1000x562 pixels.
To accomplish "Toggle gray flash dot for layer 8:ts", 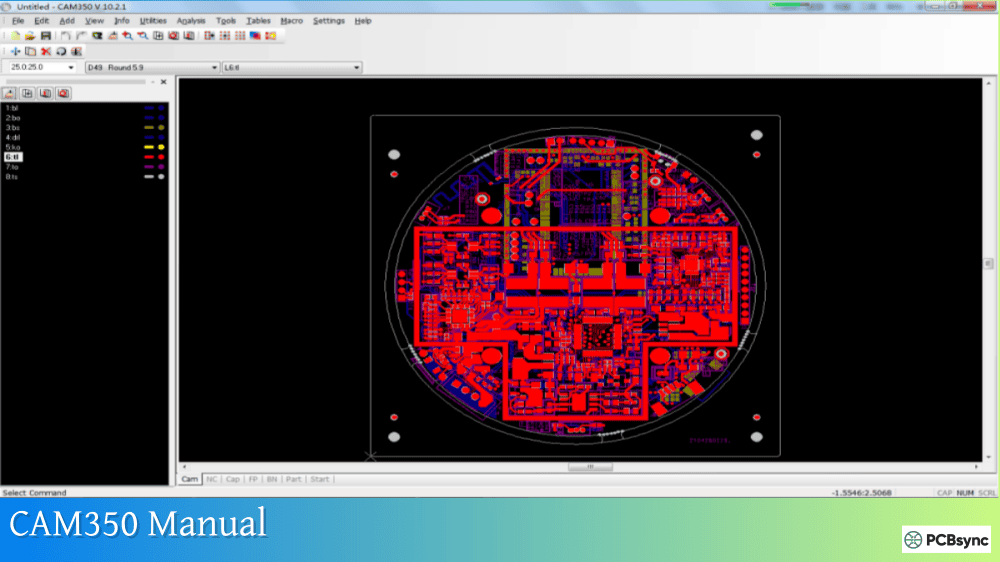I will (161, 177).
